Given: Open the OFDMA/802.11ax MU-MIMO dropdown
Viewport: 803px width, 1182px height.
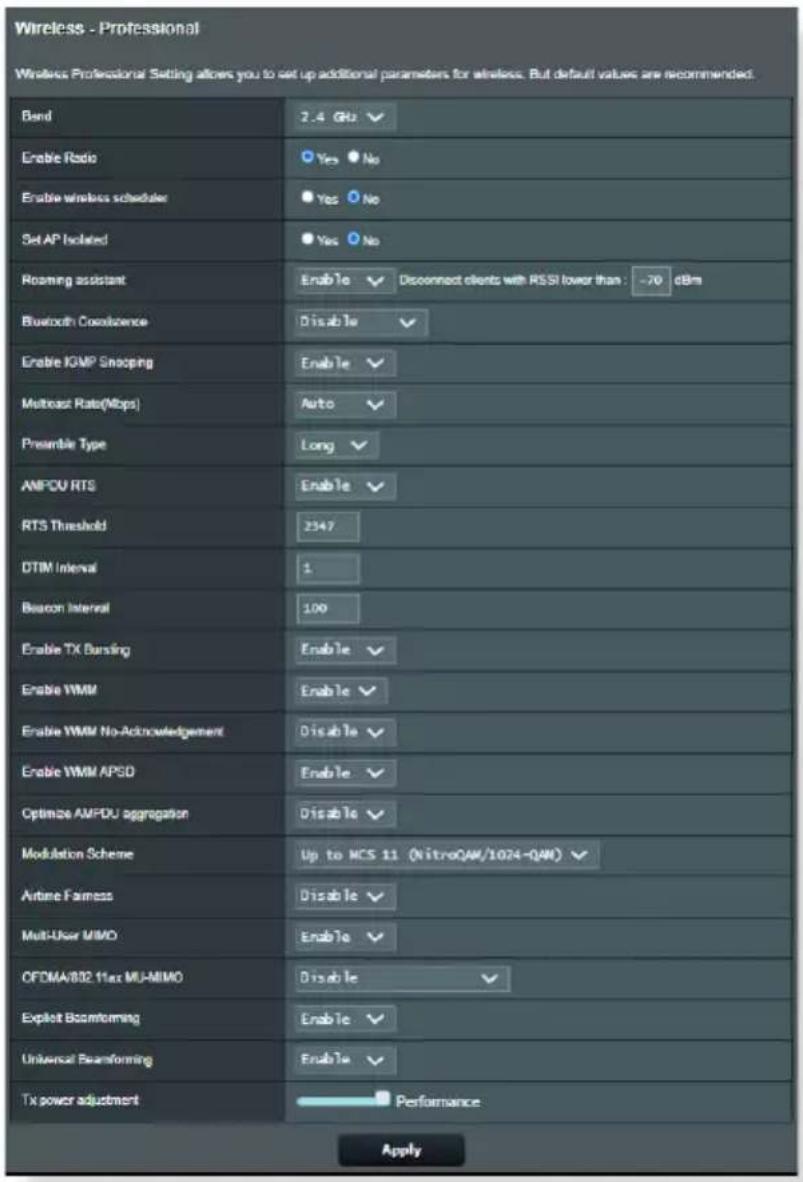Looking at the screenshot, I should [x=402, y=978].
